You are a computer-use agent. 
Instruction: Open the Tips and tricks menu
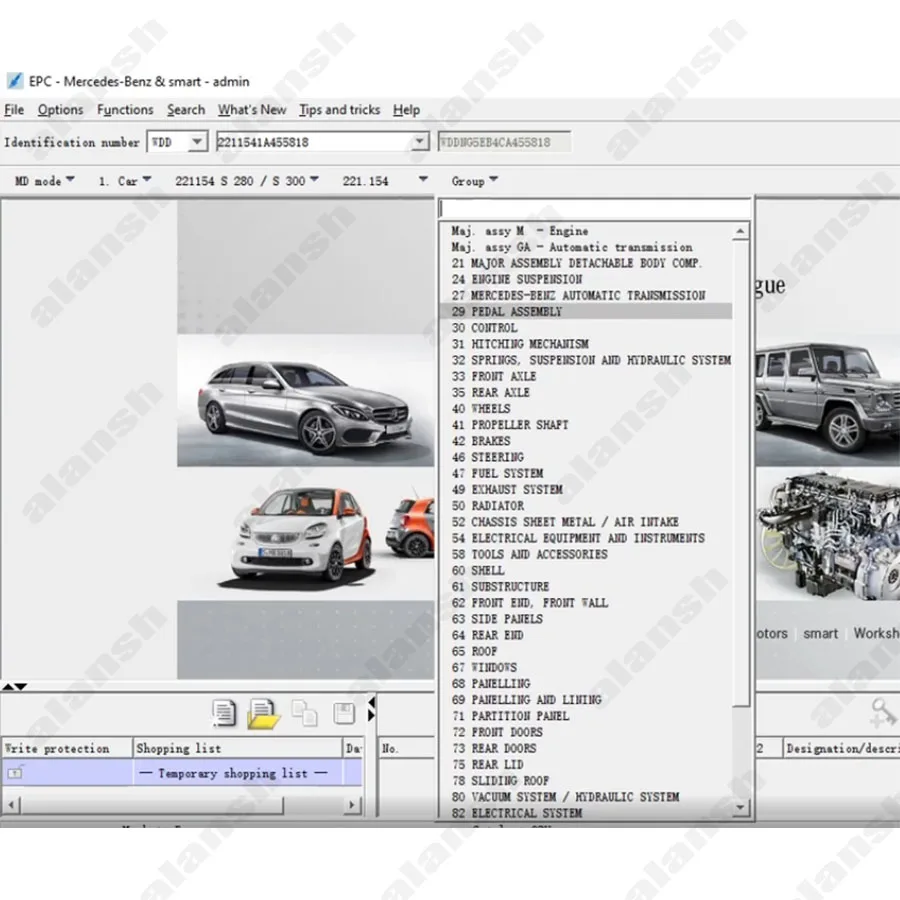click(x=339, y=110)
